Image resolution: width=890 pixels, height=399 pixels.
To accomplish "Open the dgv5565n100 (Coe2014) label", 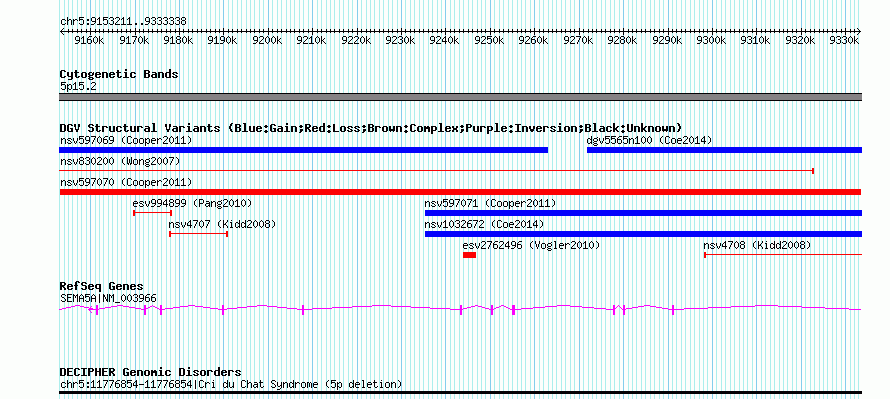I will (x=649, y=140).
